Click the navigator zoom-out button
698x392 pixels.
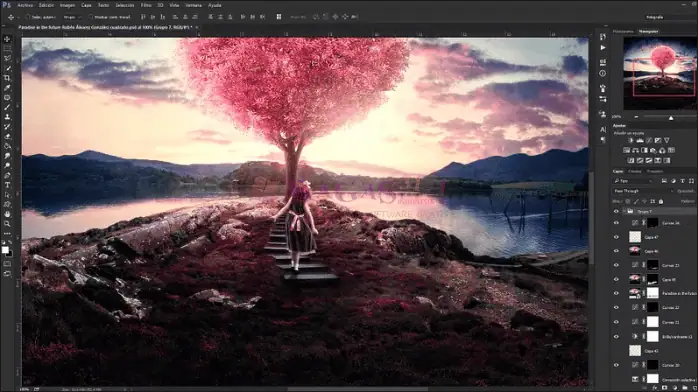pos(636,117)
